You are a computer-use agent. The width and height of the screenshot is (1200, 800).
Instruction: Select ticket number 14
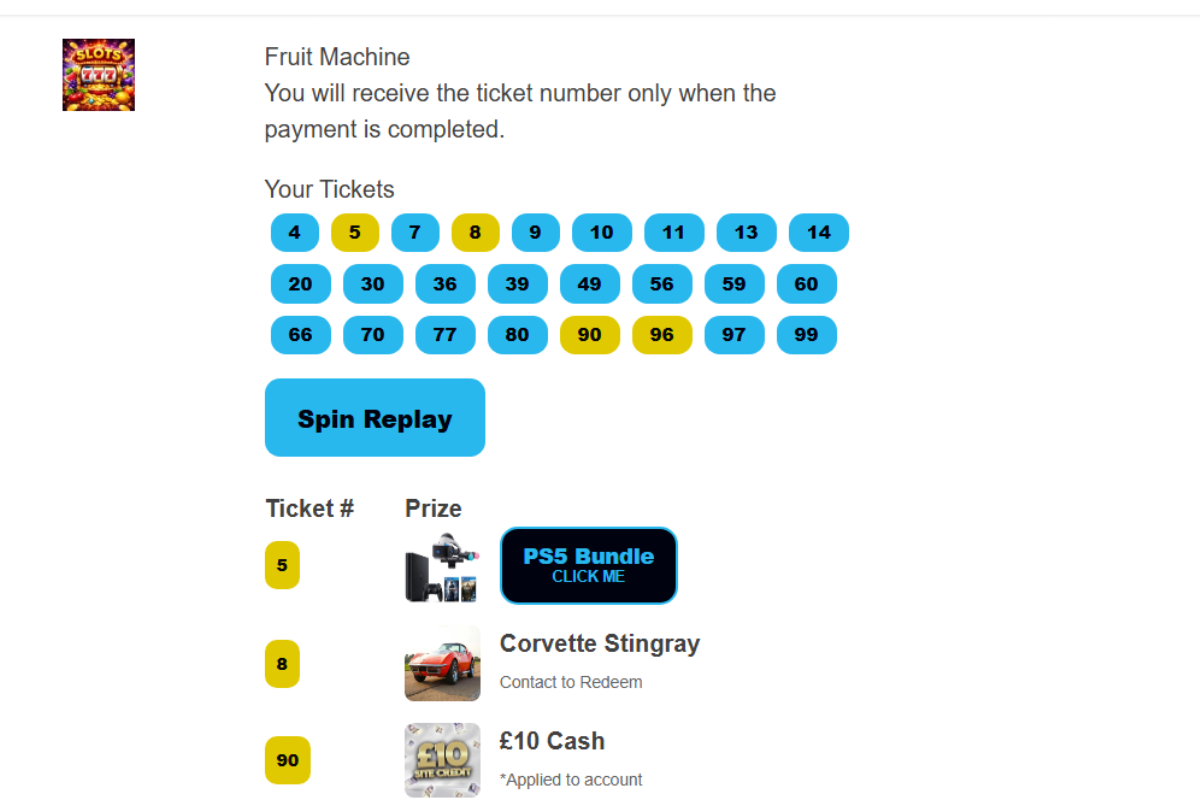coord(818,233)
